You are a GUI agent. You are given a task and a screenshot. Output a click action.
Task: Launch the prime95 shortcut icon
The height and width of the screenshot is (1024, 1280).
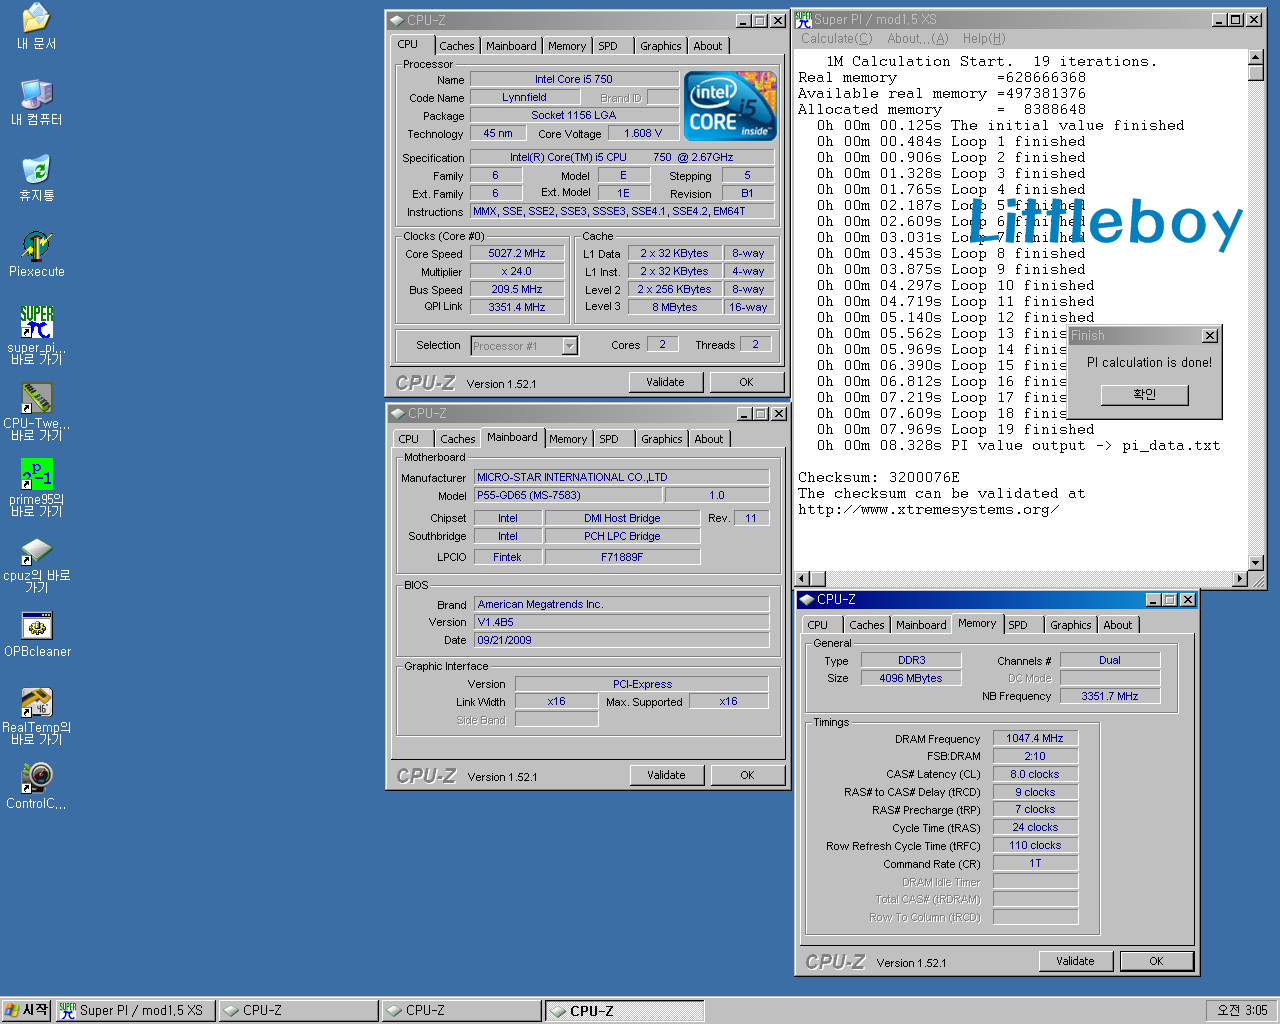[36, 474]
